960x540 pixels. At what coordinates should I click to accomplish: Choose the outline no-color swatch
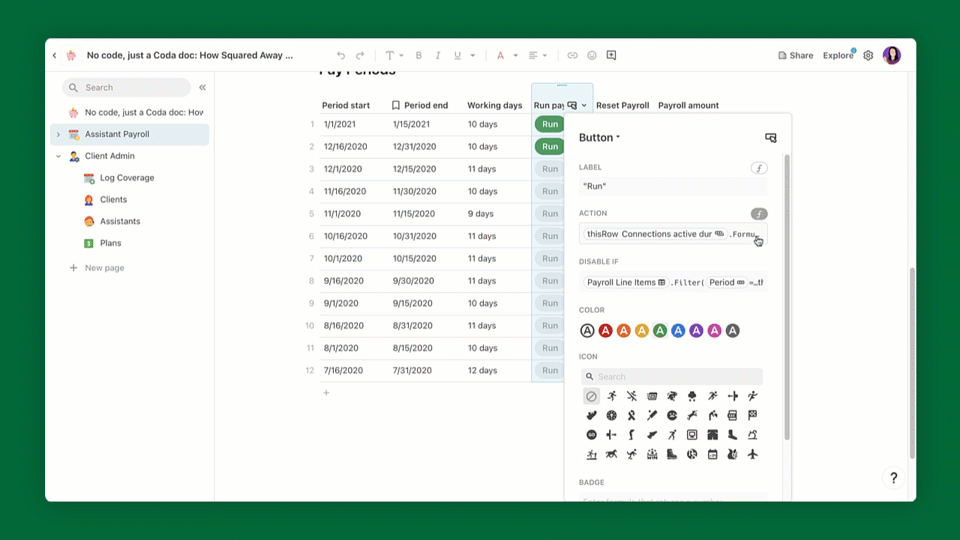pyautogui.click(x=587, y=331)
